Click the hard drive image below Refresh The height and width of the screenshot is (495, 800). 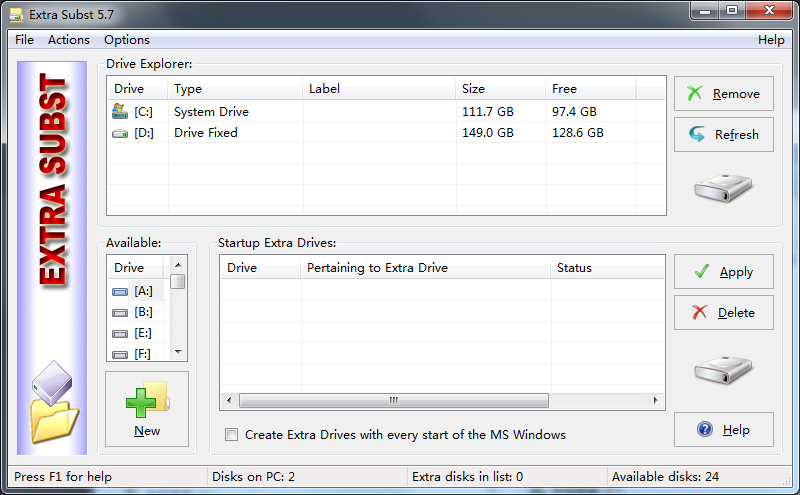coord(723,188)
